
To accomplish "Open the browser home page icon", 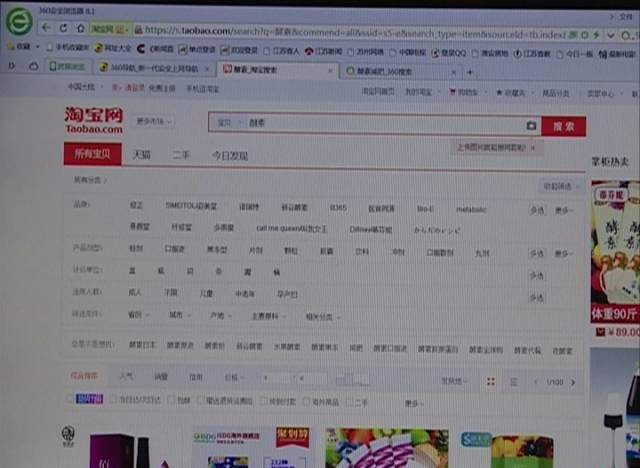I will (x=81, y=29).
